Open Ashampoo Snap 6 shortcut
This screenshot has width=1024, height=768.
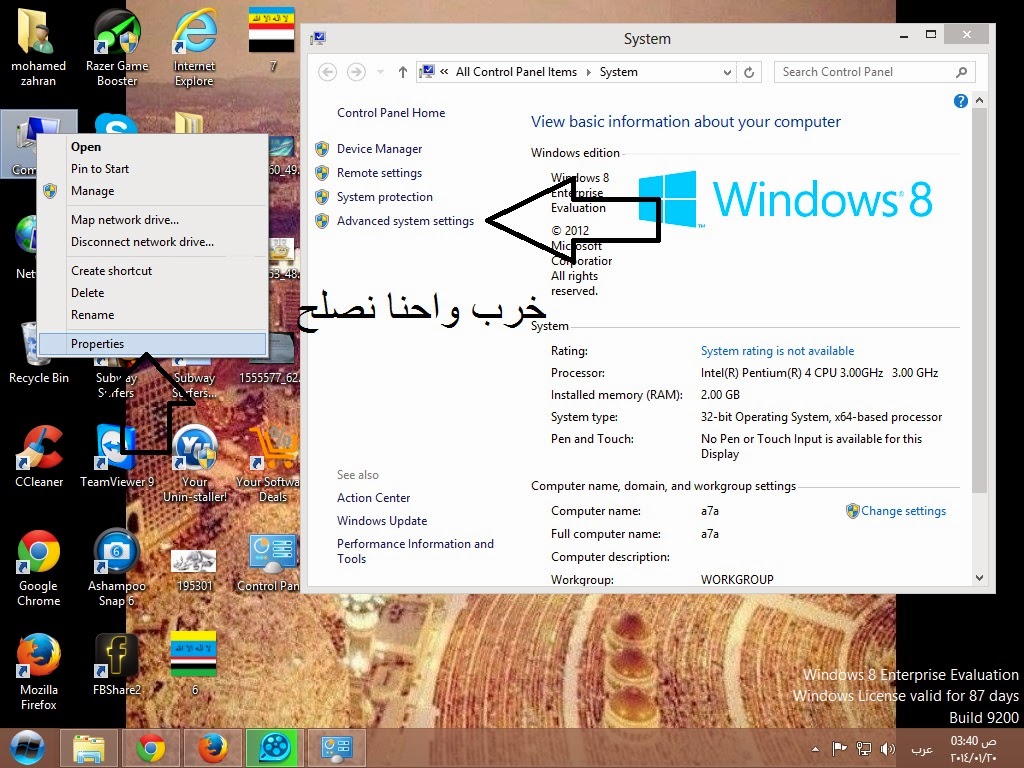pos(117,567)
